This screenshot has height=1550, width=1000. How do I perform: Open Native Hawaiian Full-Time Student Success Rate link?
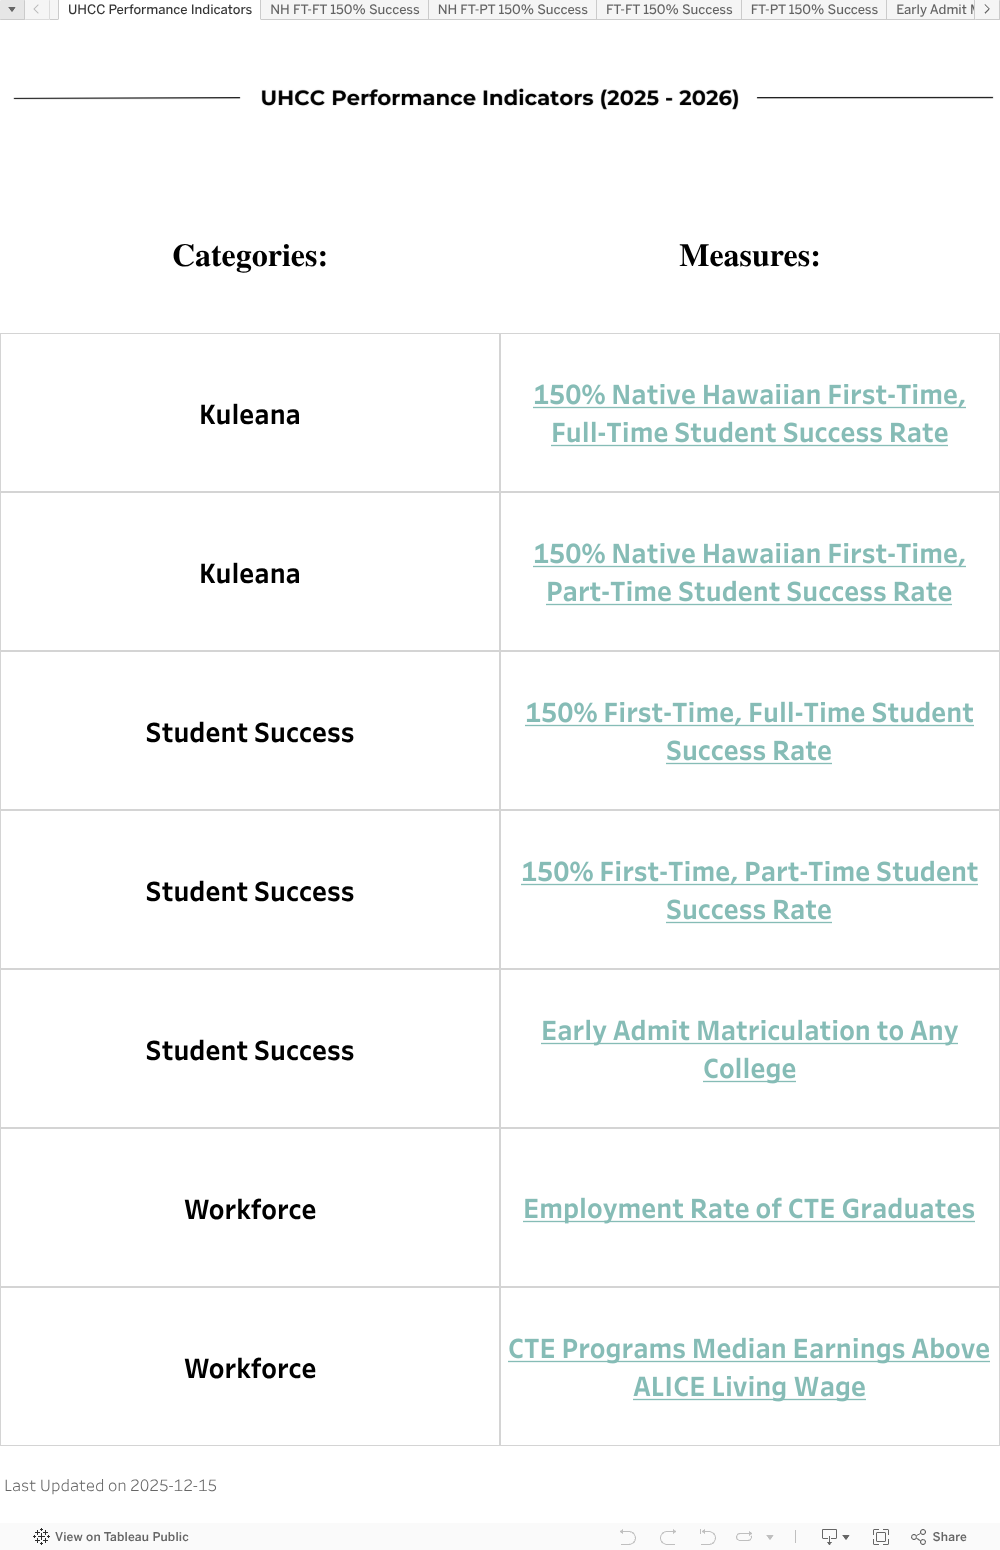[749, 414]
